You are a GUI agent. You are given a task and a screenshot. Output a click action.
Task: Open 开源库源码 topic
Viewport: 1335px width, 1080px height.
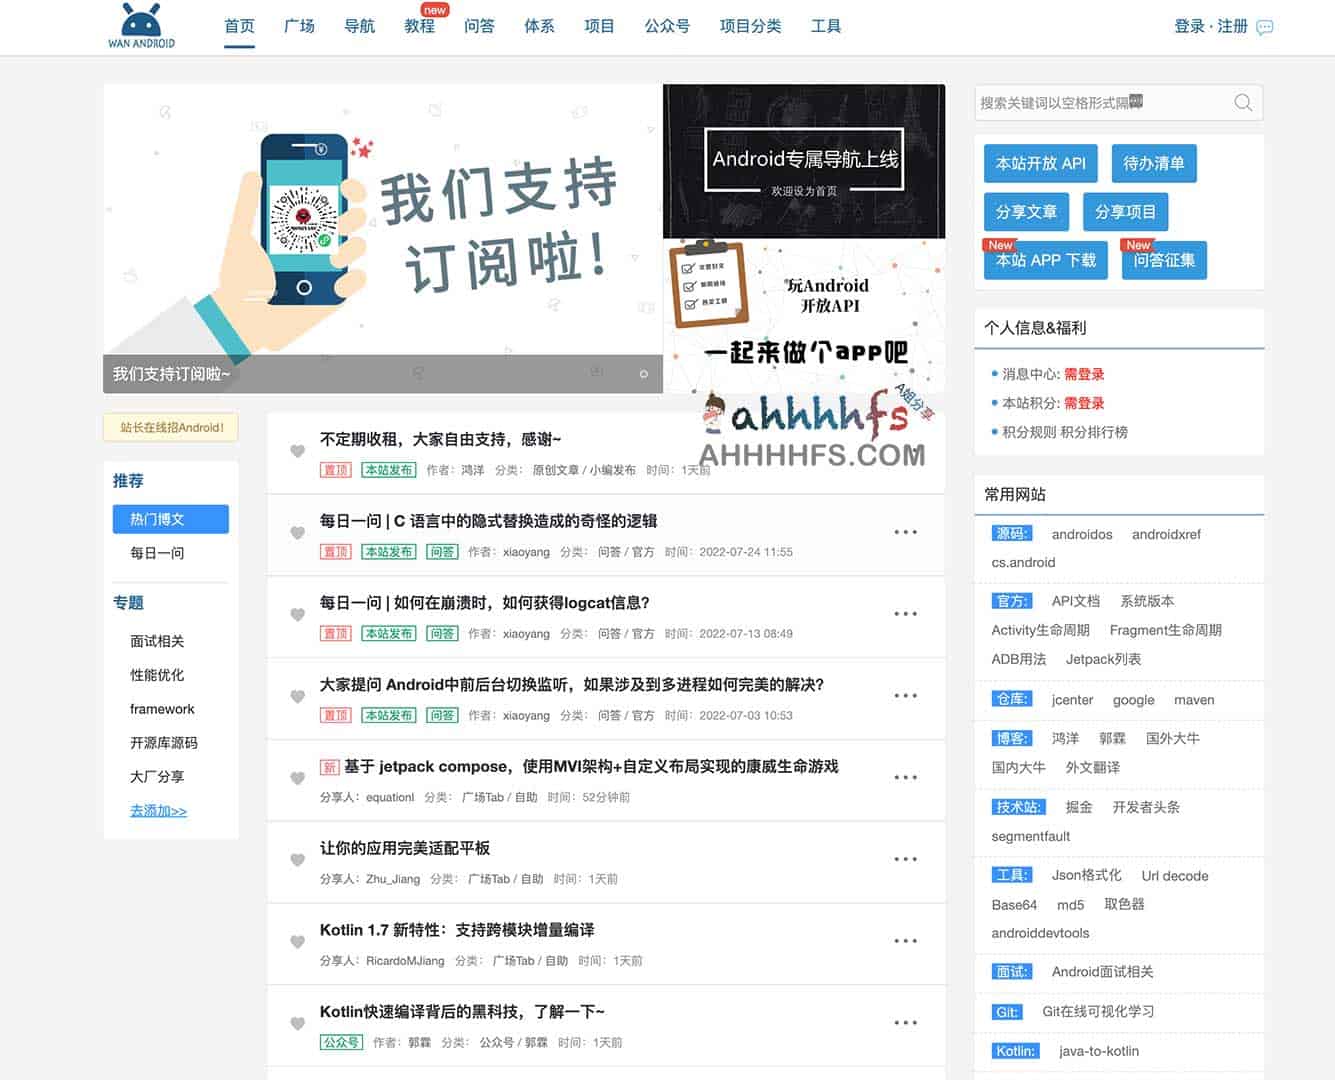164,743
